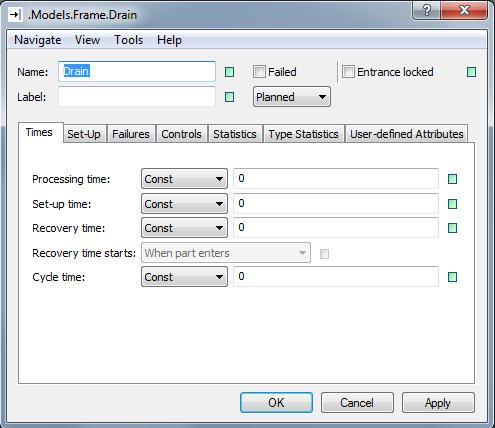495x428 pixels.
Task: Toggle inheritance square for Recovery time
Action: 452,228
